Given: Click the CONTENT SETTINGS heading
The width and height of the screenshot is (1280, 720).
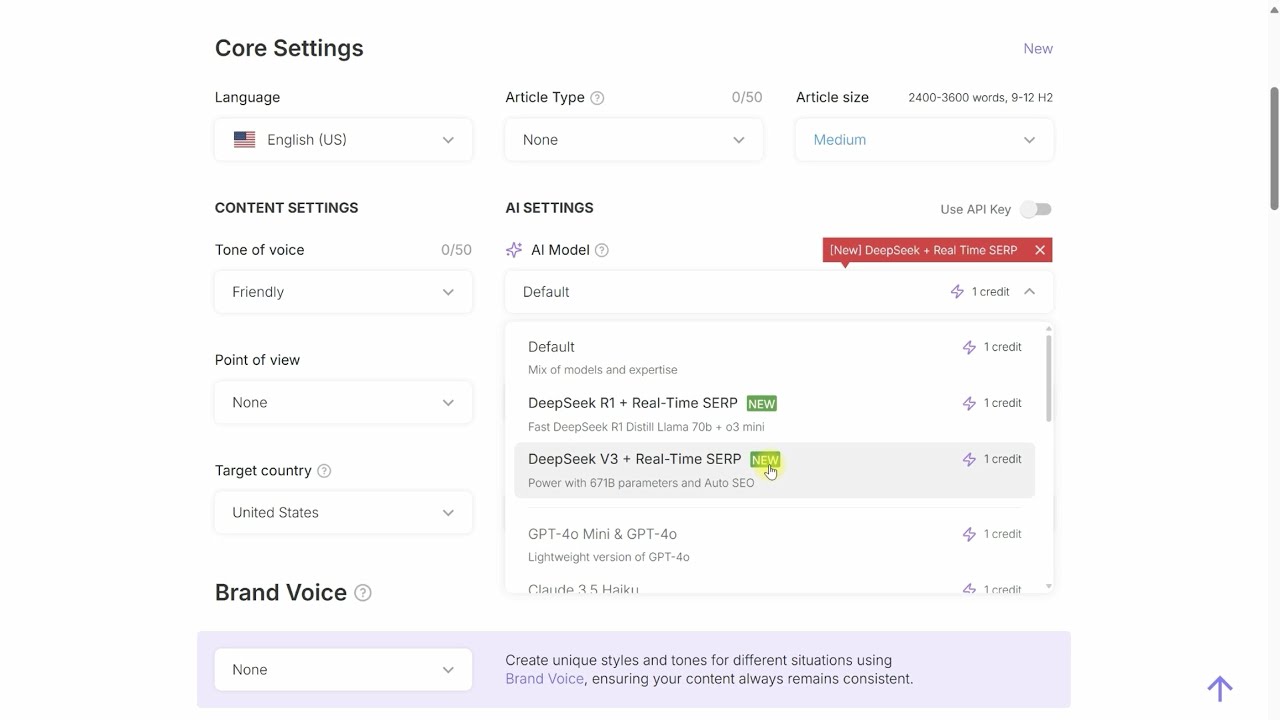Looking at the screenshot, I should click(286, 208).
